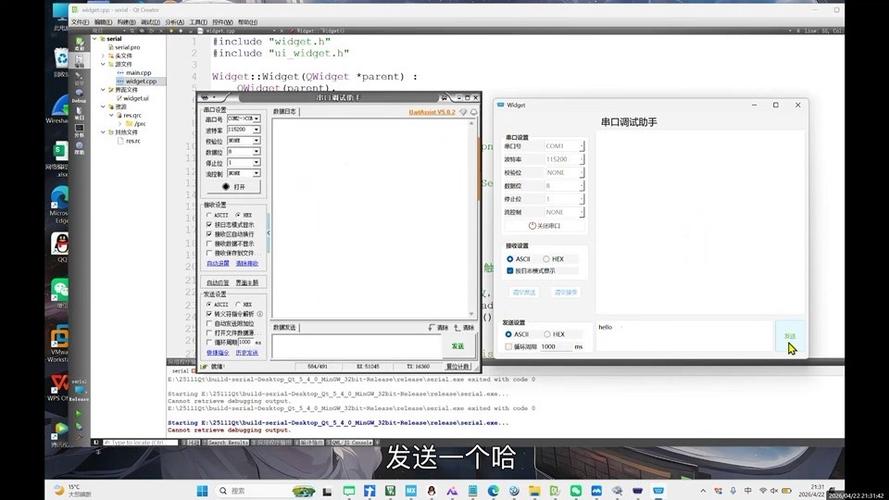Click 打开 port button in UartAssist
Image resolution: width=889 pixels, height=500 pixels.
click(x=234, y=187)
